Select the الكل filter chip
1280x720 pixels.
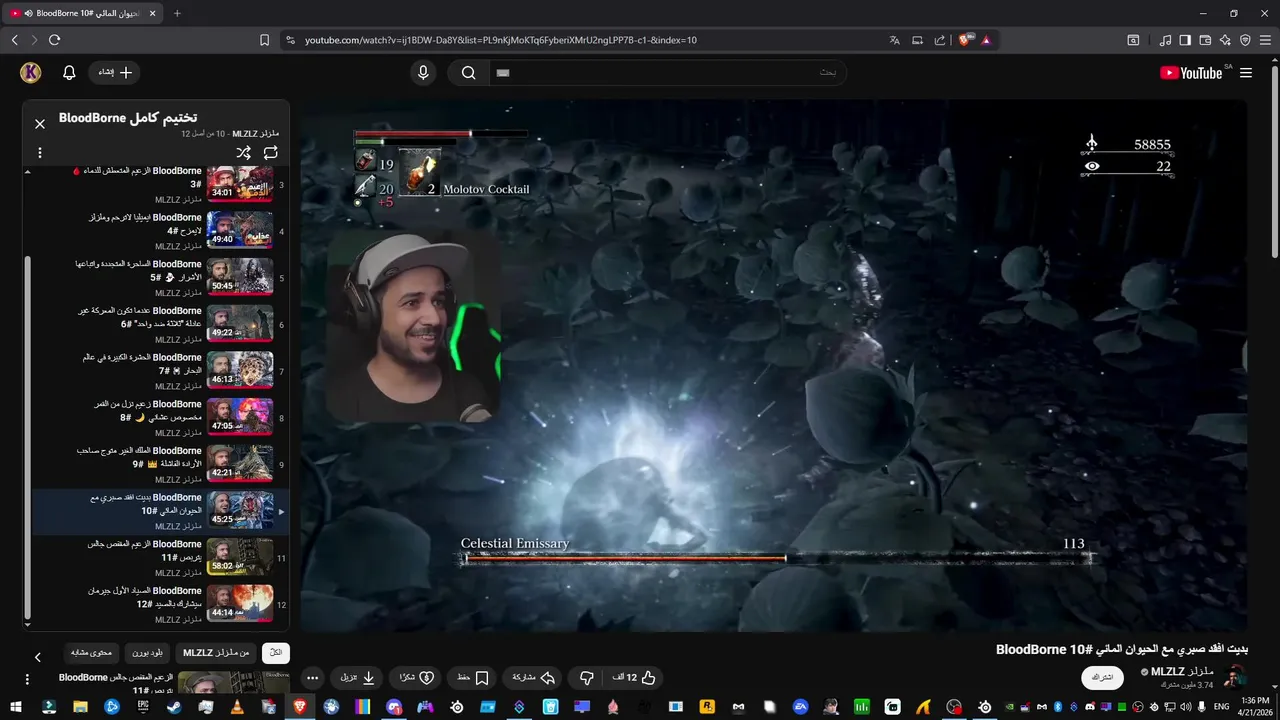coord(276,653)
